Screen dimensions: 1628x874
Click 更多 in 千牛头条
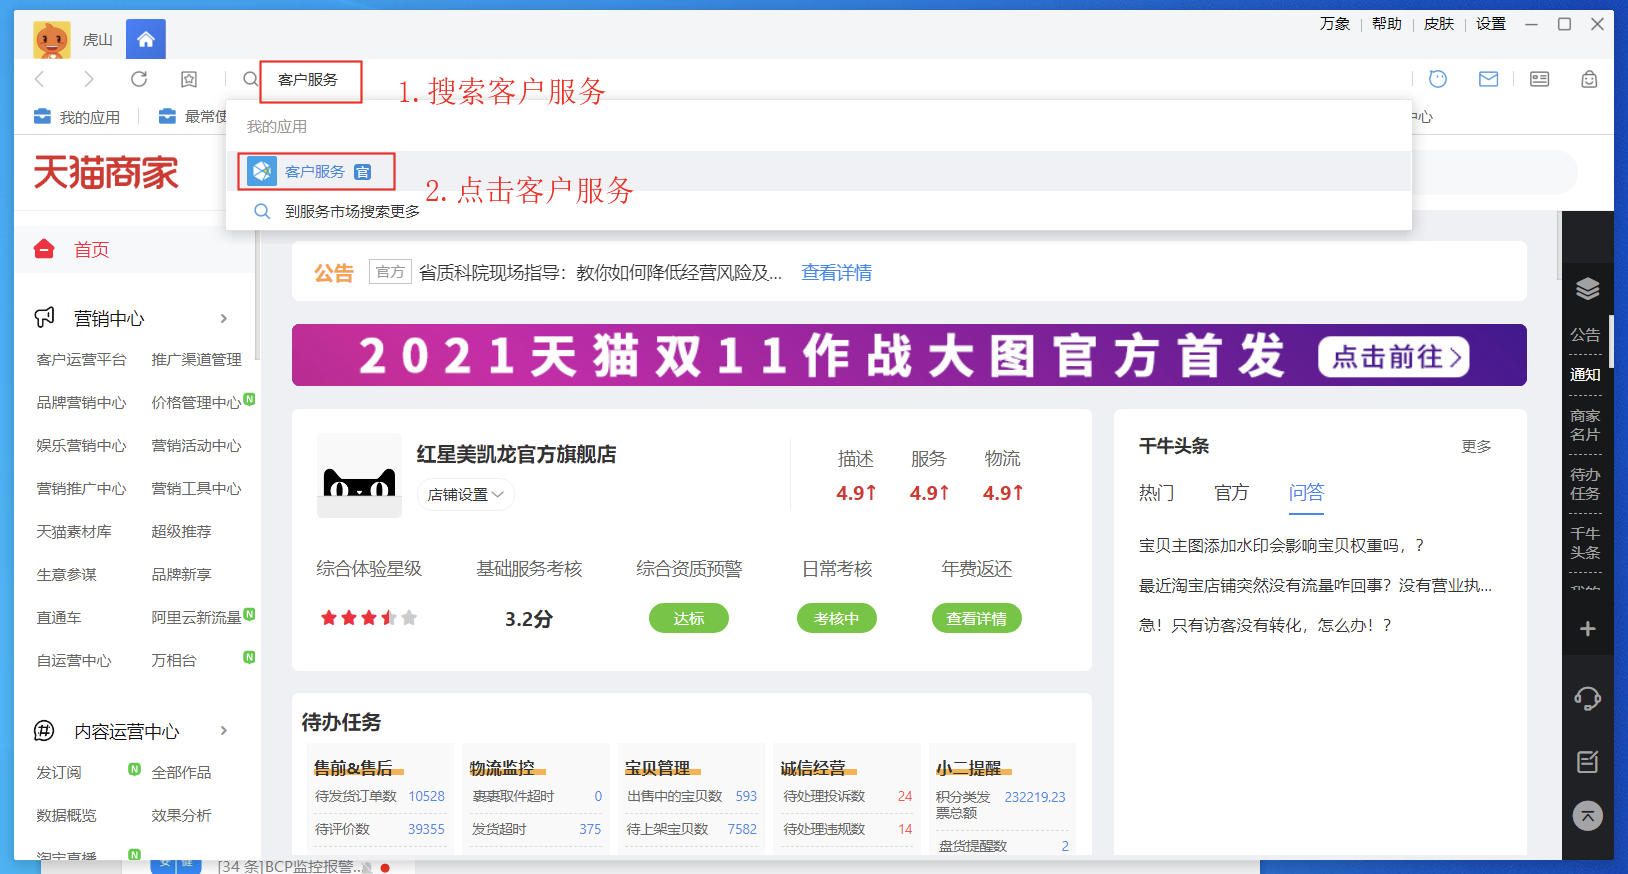pos(1476,446)
